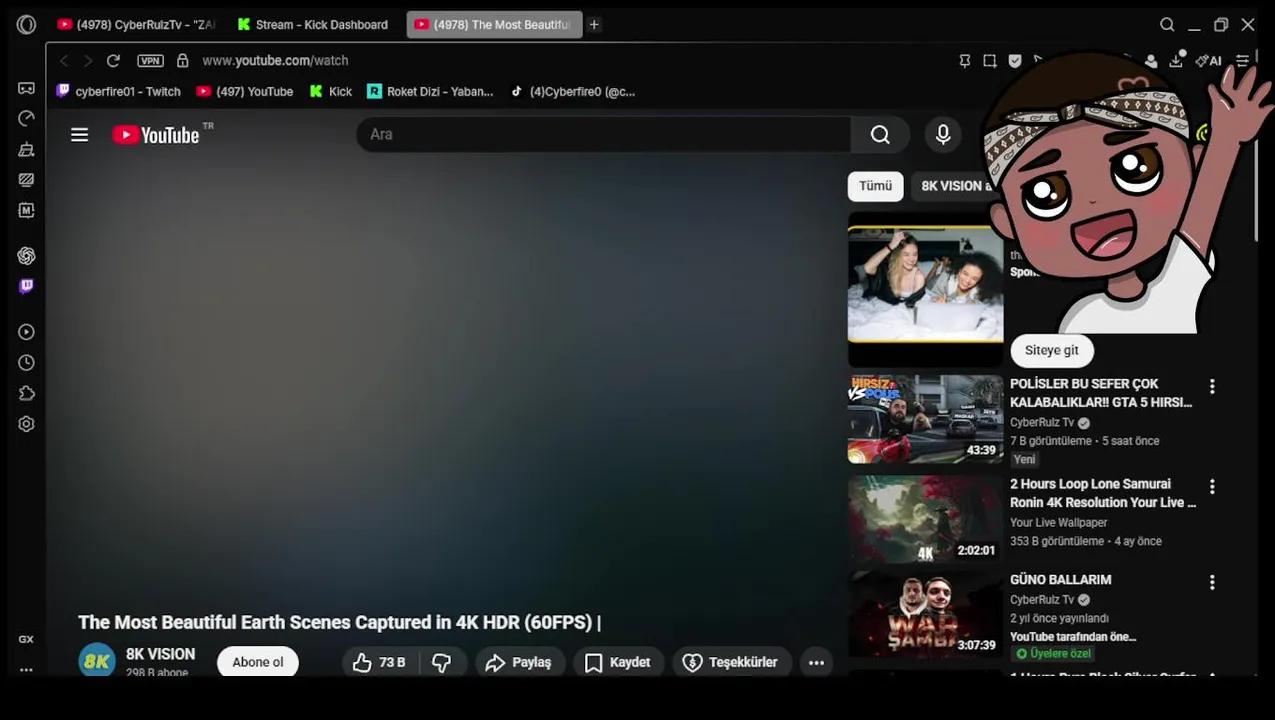Open POLİSLER BU SEFER ÇOK KALABALIKLAR video
Viewport: 1275px width, 720px height.
pos(1101,393)
